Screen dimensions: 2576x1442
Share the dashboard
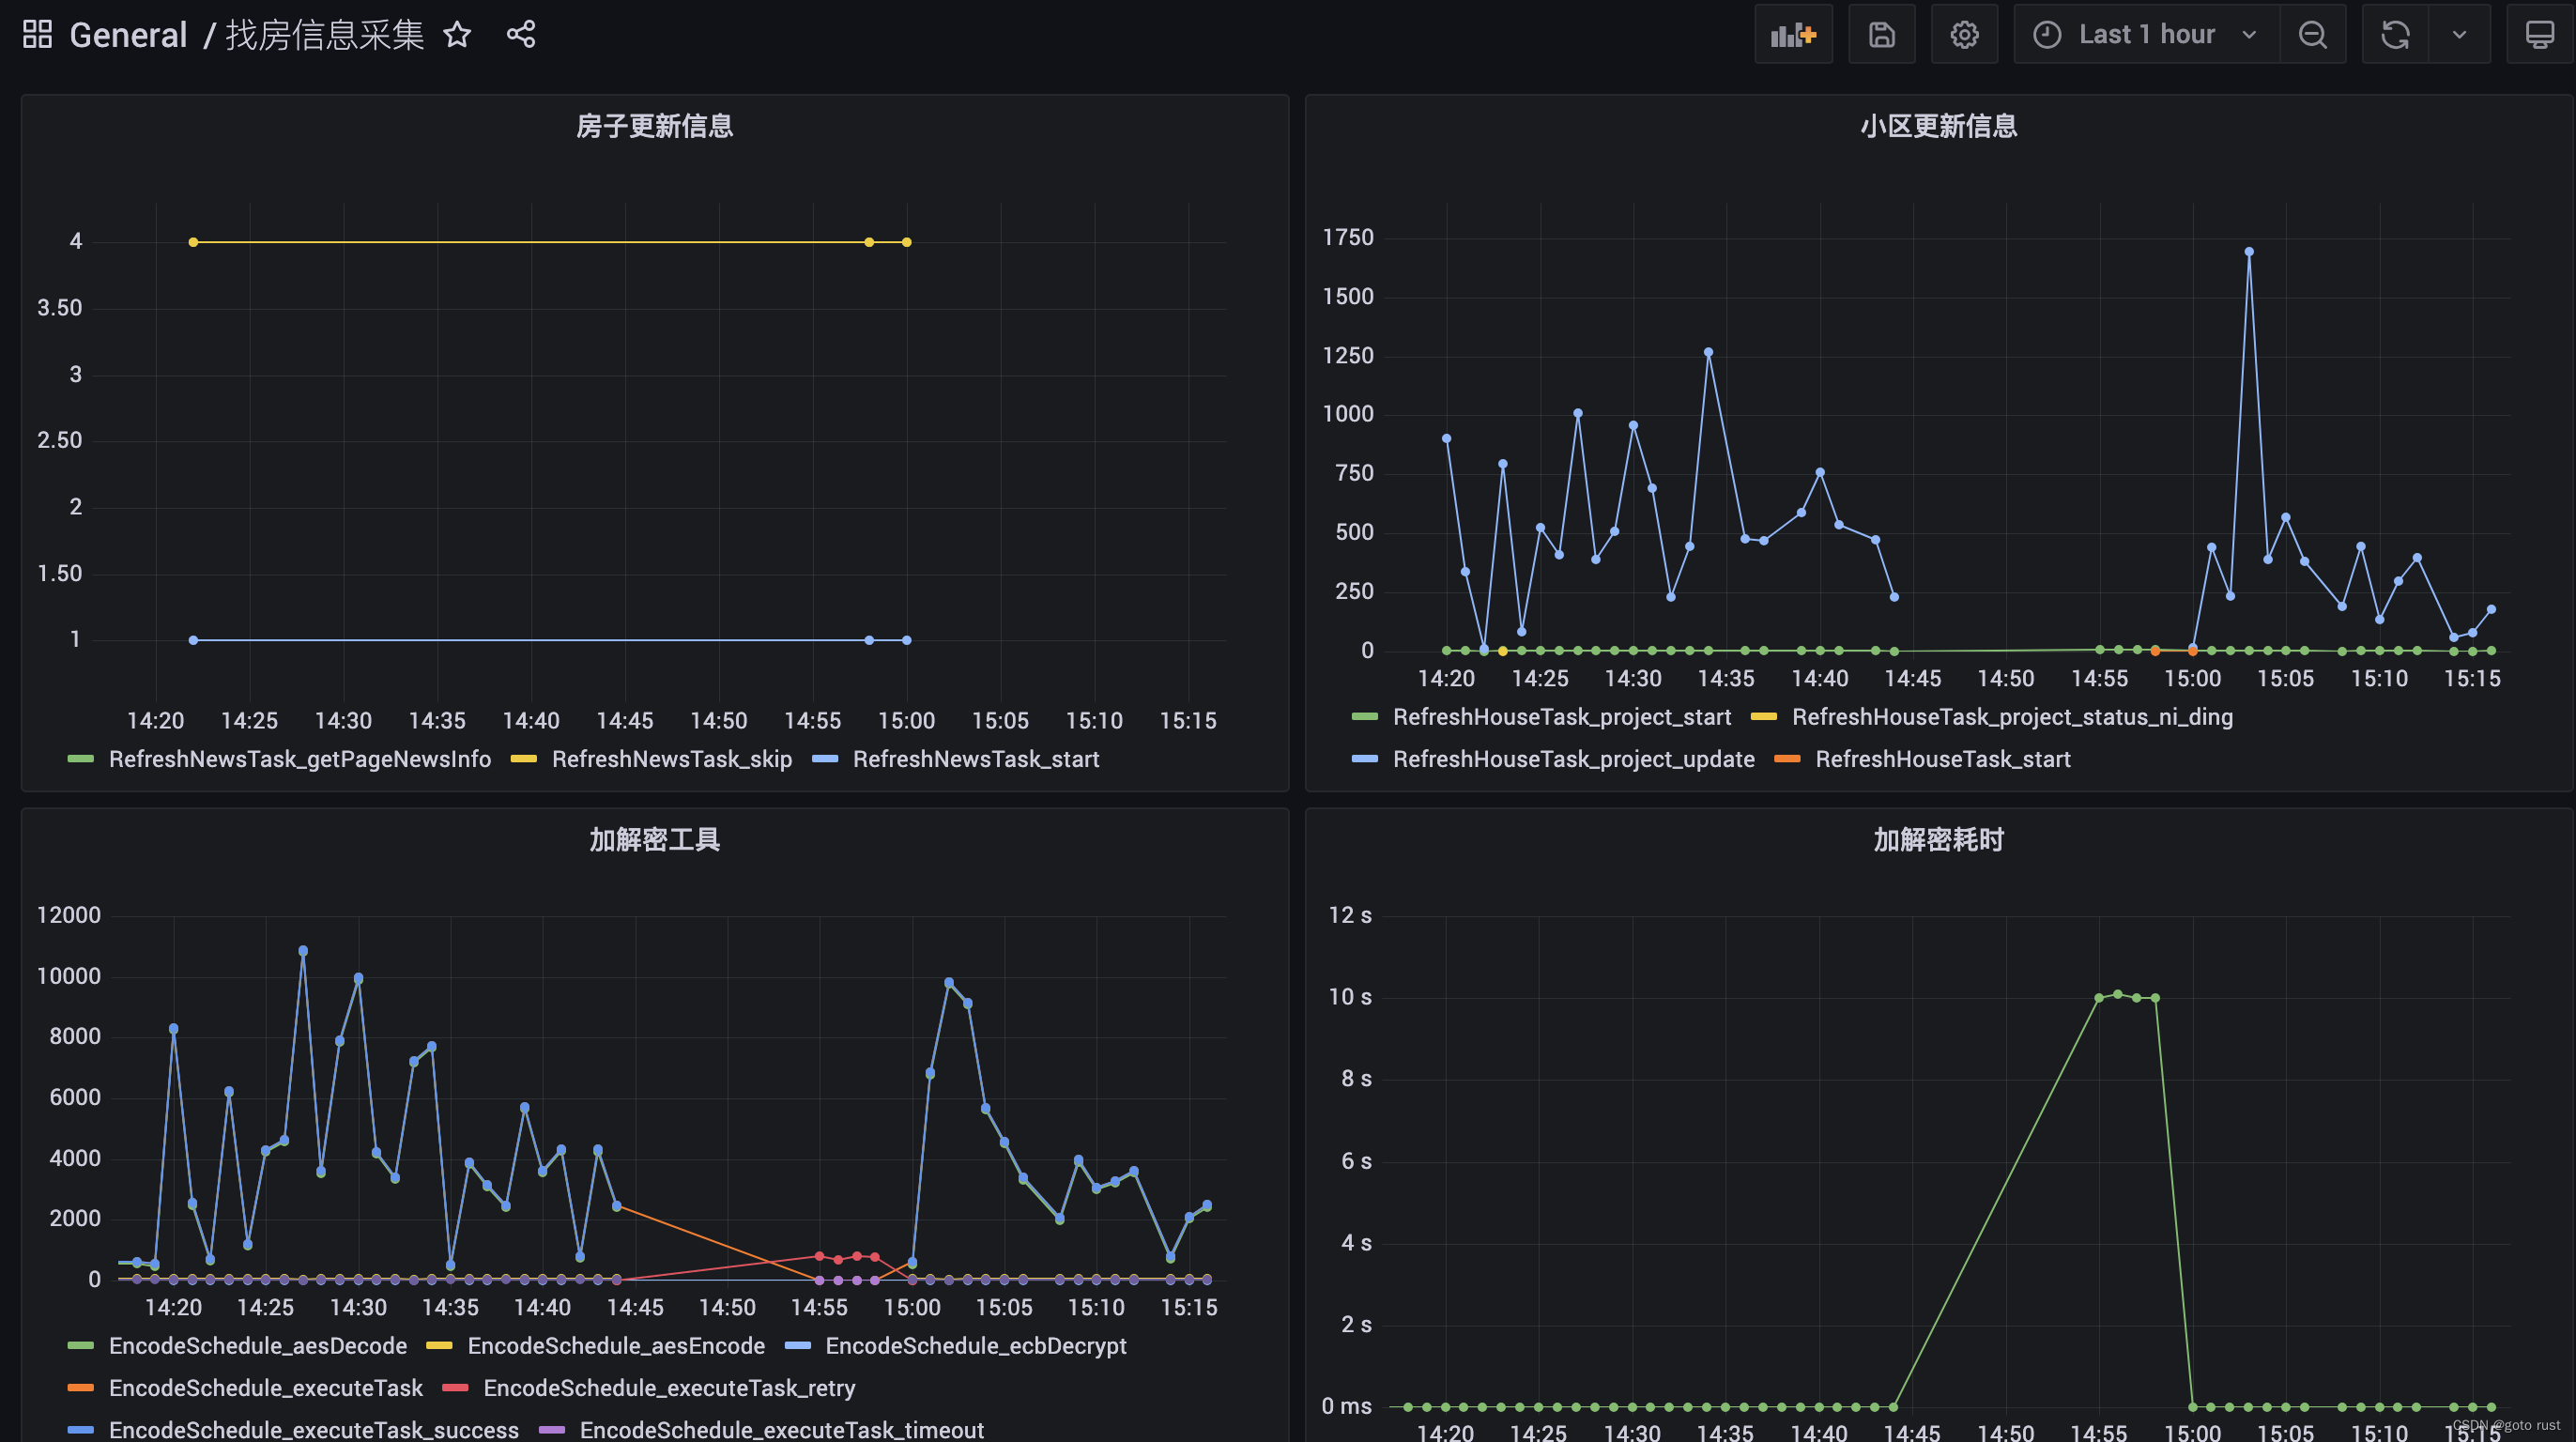521,35
